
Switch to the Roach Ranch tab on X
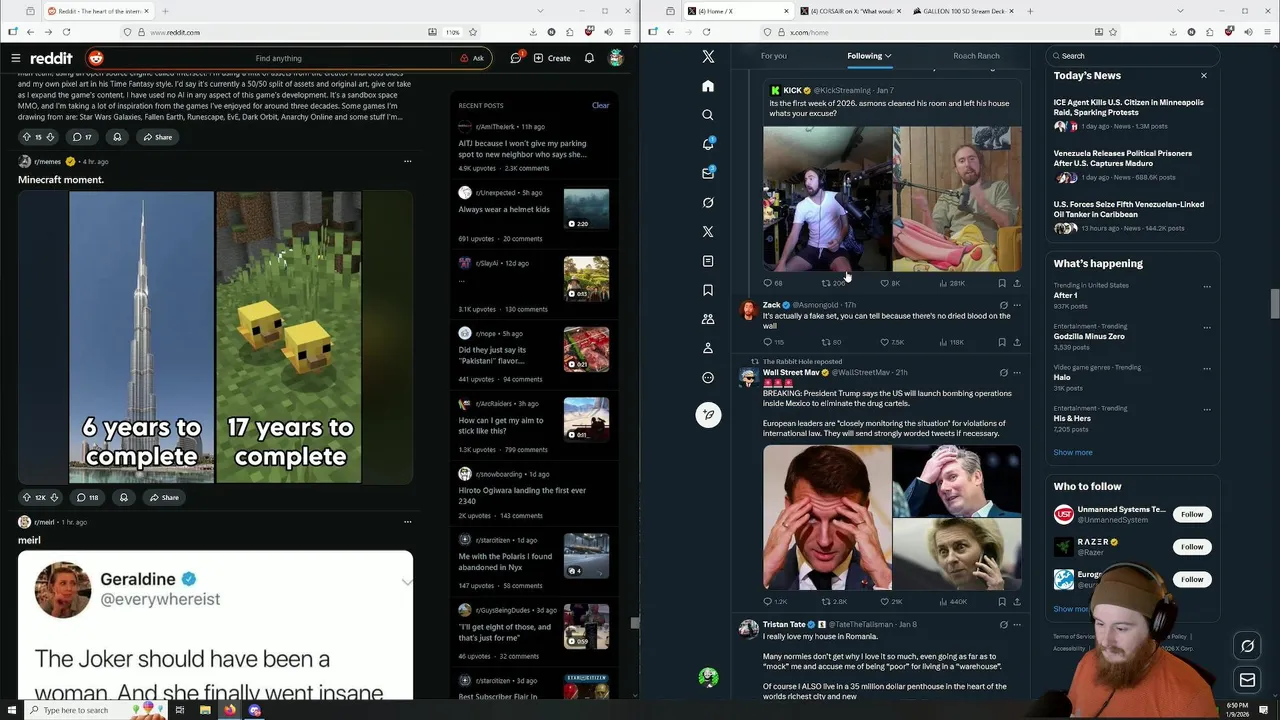pyautogui.click(x=976, y=56)
